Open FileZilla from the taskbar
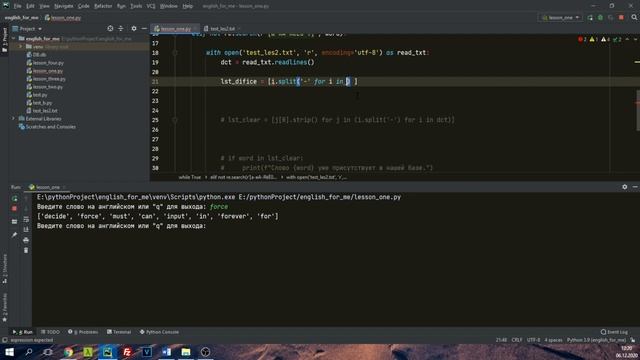The width and height of the screenshot is (640, 360). (x=127, y=352)
